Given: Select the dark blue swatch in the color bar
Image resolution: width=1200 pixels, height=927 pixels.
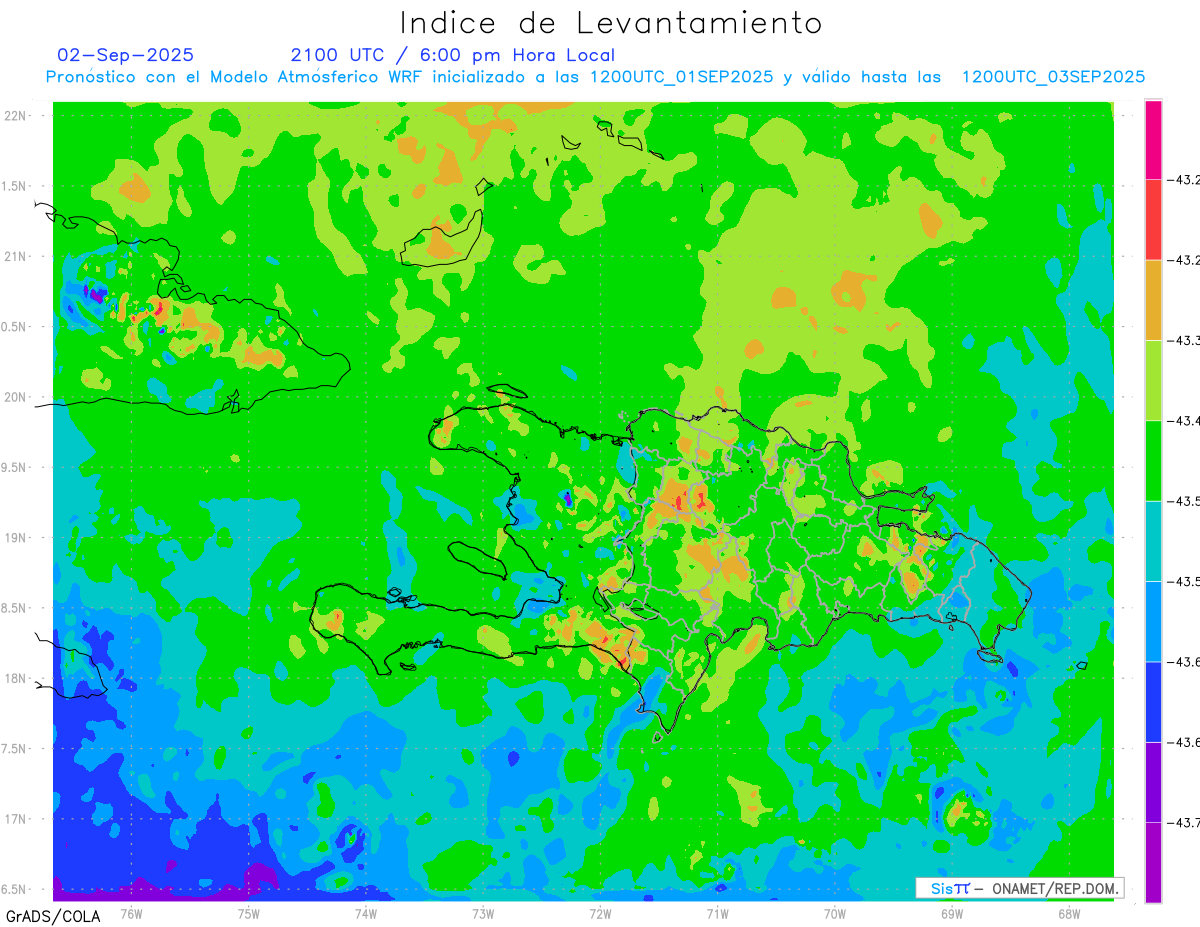Looking at the screenshot, I should [1153, 701].
